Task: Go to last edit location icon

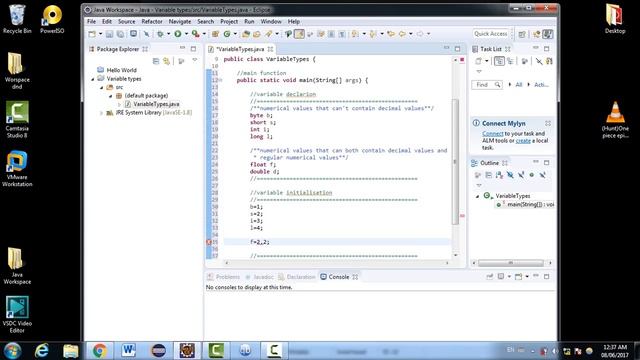Action: [391, 34]
